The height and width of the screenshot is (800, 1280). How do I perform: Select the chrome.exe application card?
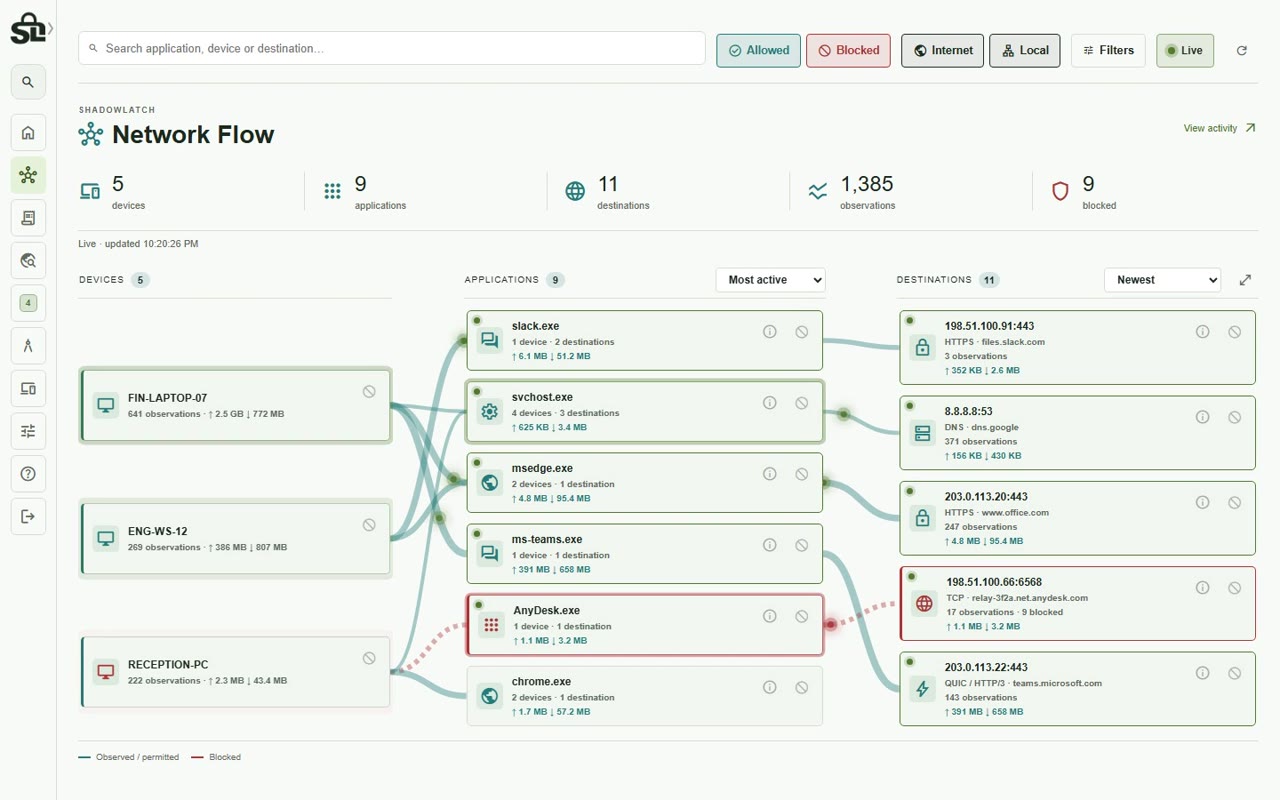point(645,696)
